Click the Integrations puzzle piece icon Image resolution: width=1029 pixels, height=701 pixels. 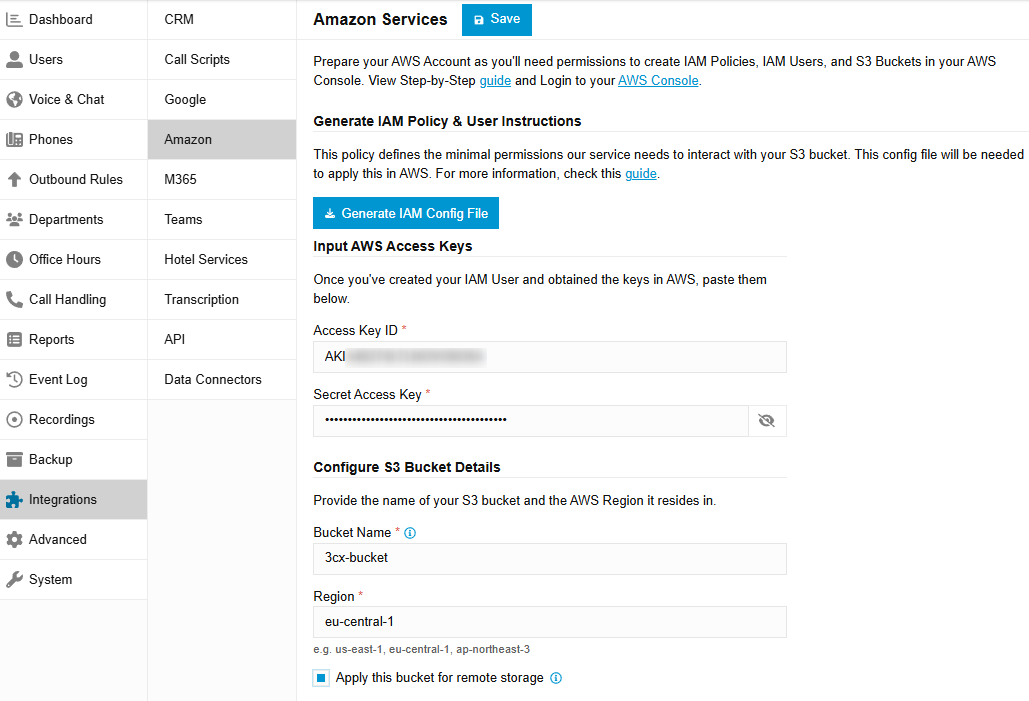pos(14,499)
